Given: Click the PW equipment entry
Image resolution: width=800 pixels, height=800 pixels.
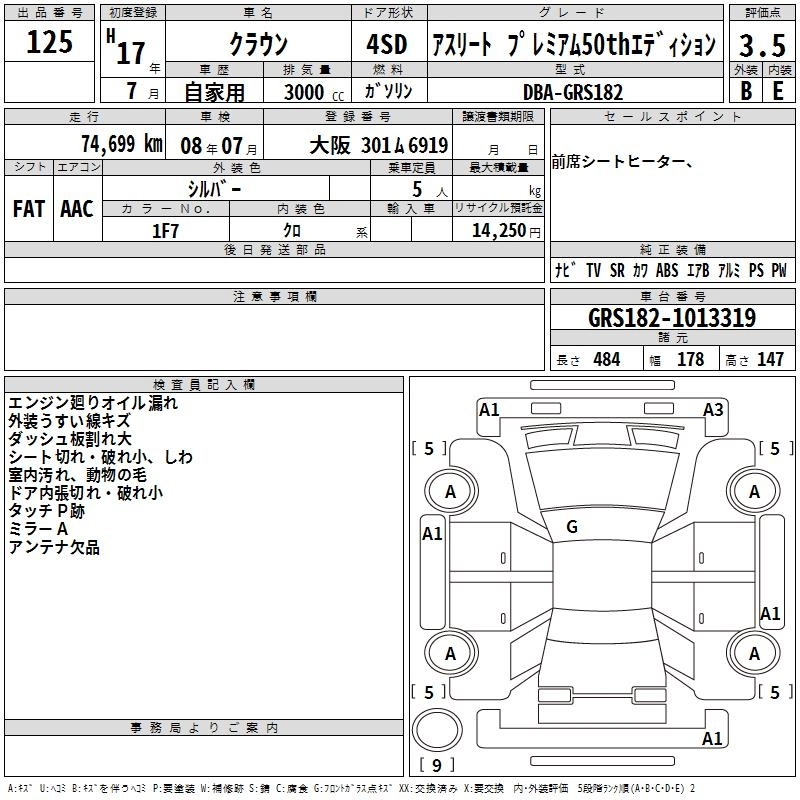Looking at the screenshot, I should 779,270.
